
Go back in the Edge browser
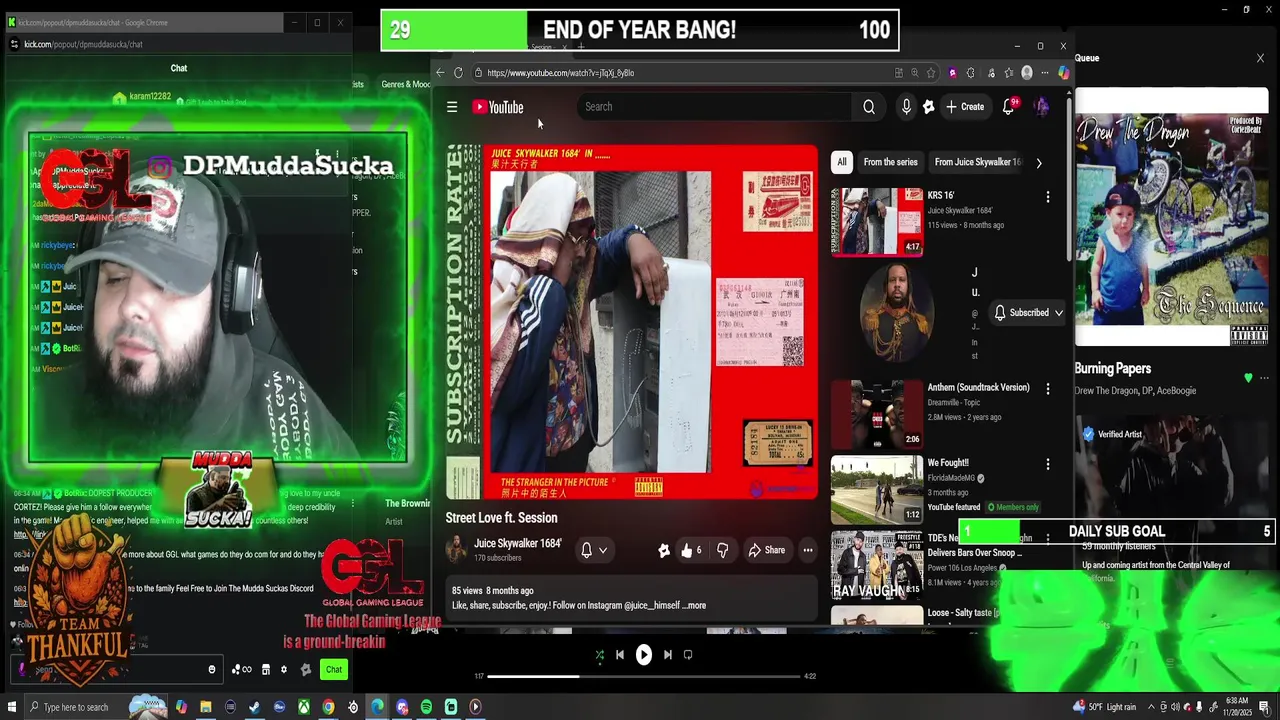point(440,73)
